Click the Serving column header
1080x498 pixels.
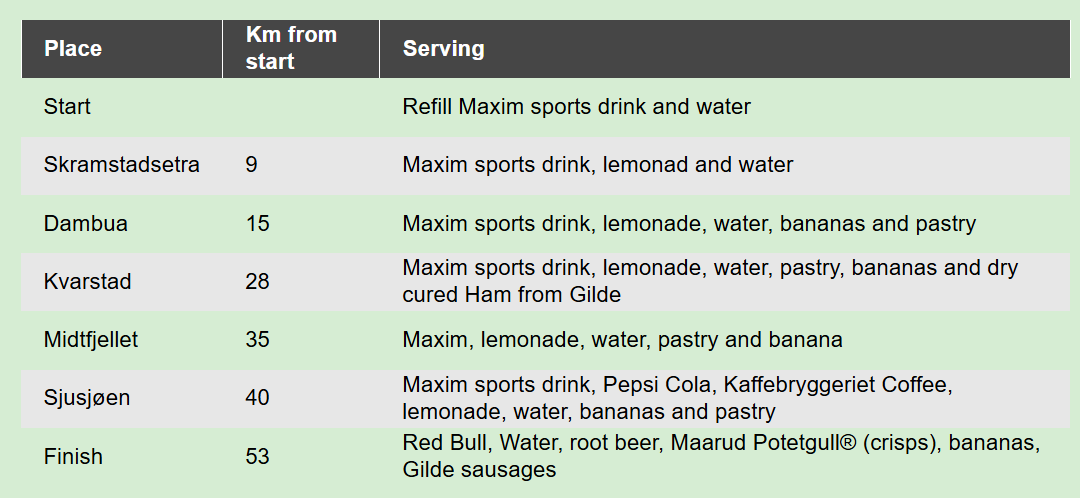coord(444,49)
